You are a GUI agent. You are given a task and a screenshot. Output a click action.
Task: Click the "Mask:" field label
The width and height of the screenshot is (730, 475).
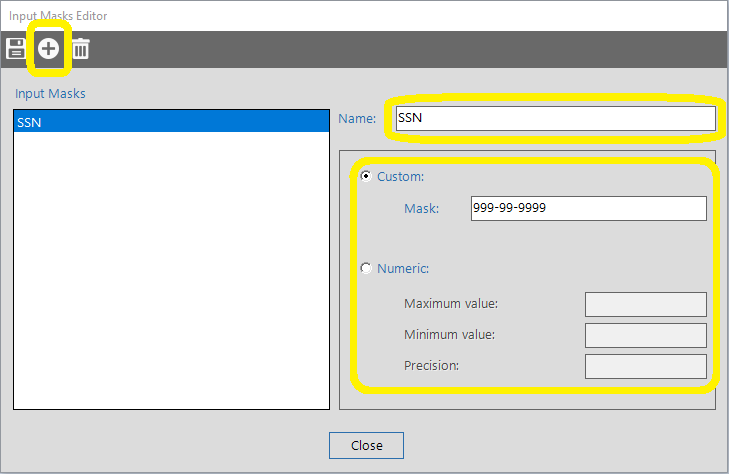pyautogui.click(x=421, y=208)
